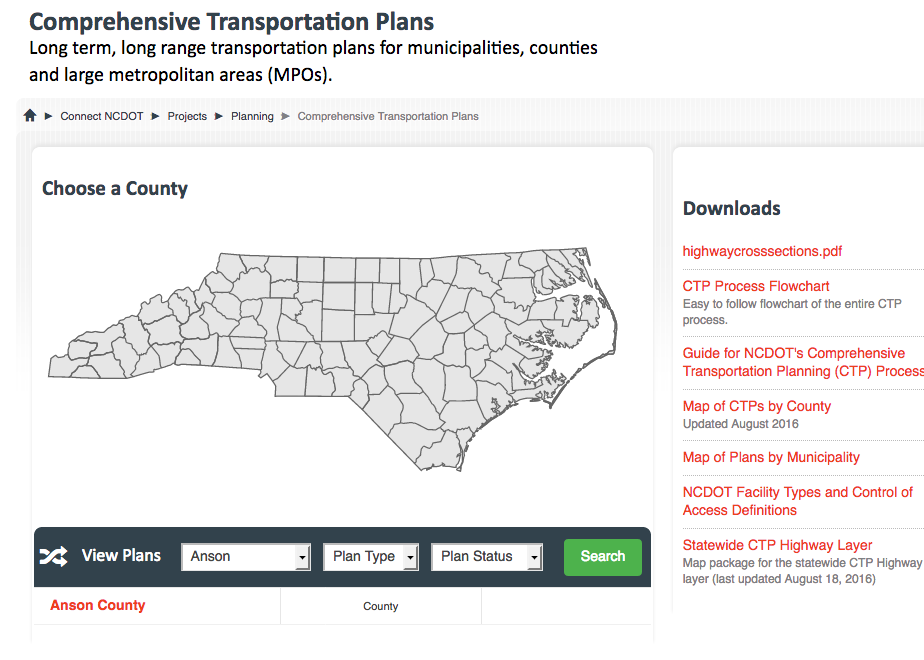This screenshot has height=660, width=924.
Task: Open Map of CTPs by County
Action: [757, 406]
